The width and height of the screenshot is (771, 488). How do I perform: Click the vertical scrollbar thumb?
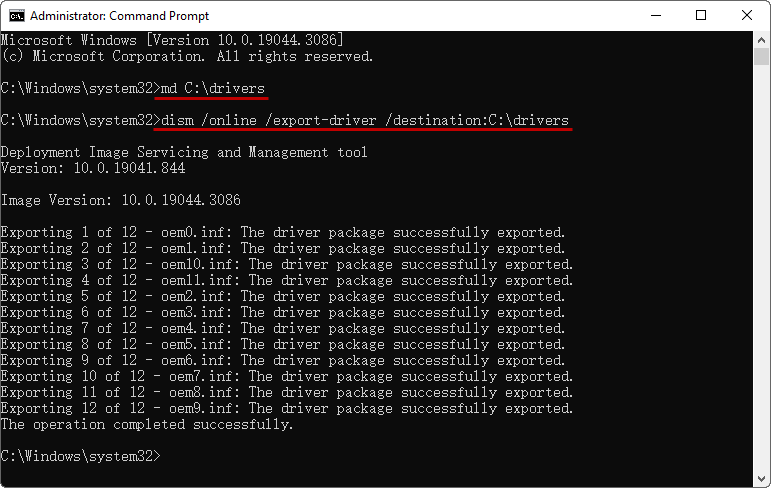(761, 57)
